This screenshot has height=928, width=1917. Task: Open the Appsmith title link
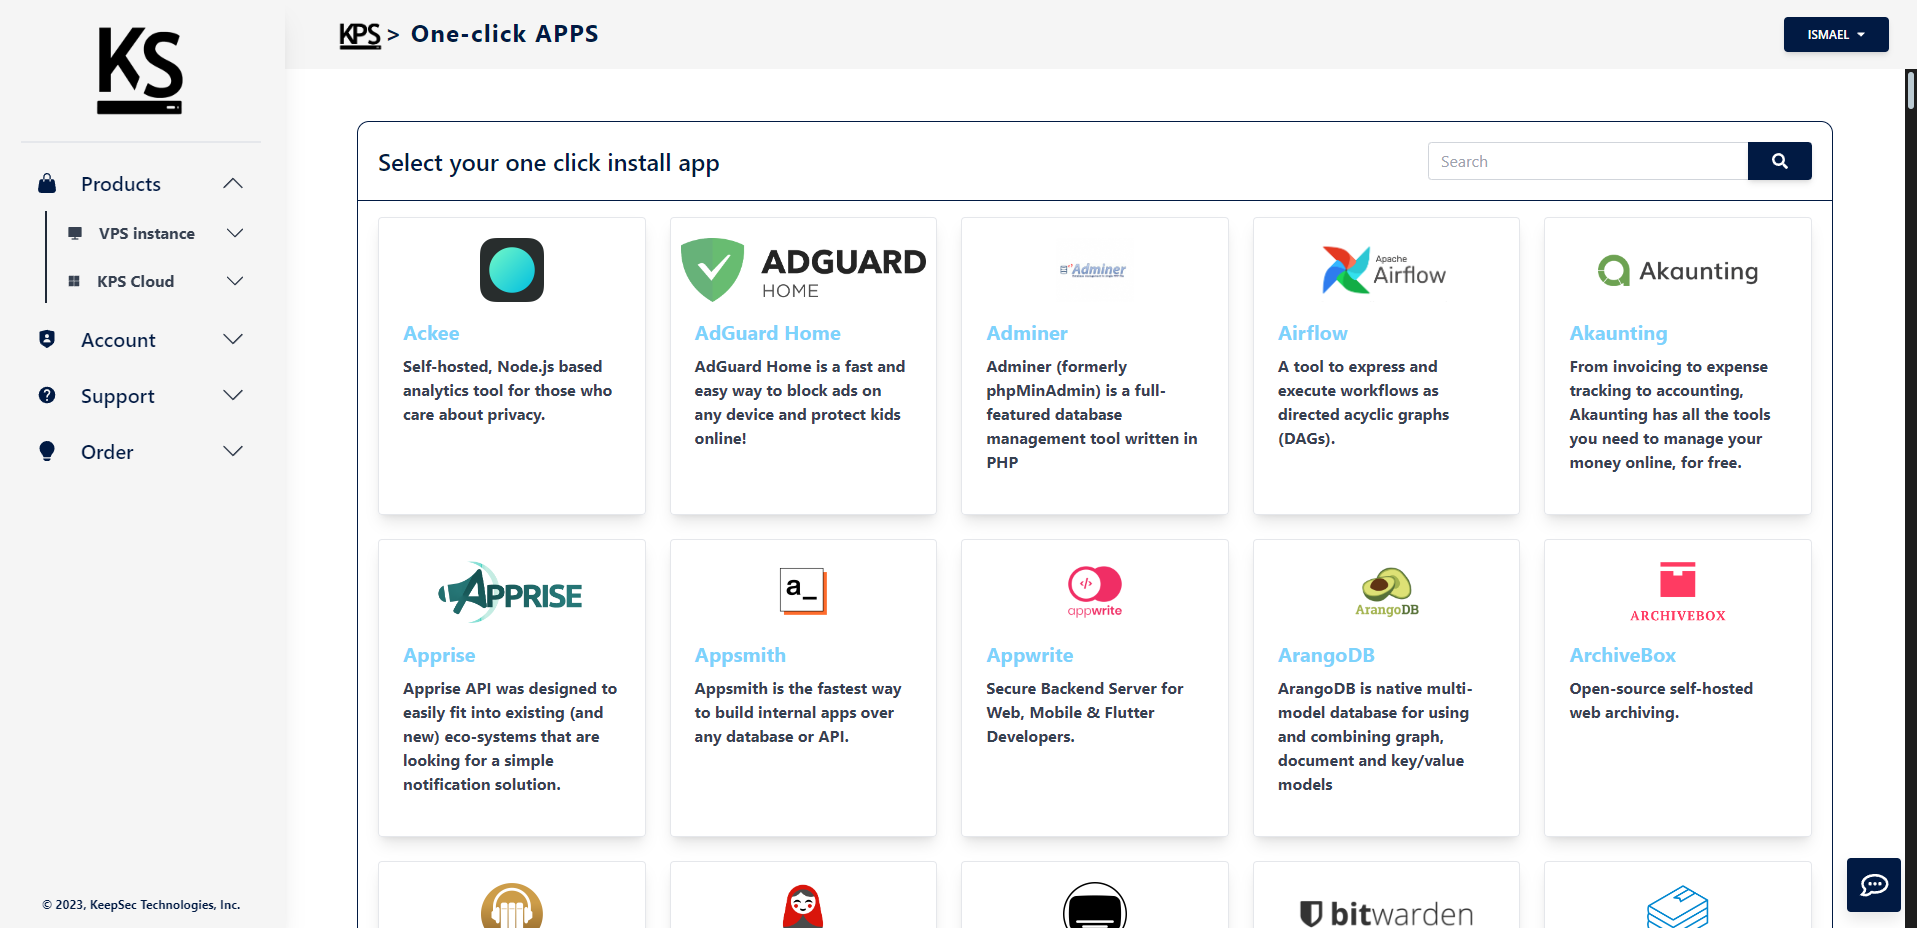(x=740, y=655)
